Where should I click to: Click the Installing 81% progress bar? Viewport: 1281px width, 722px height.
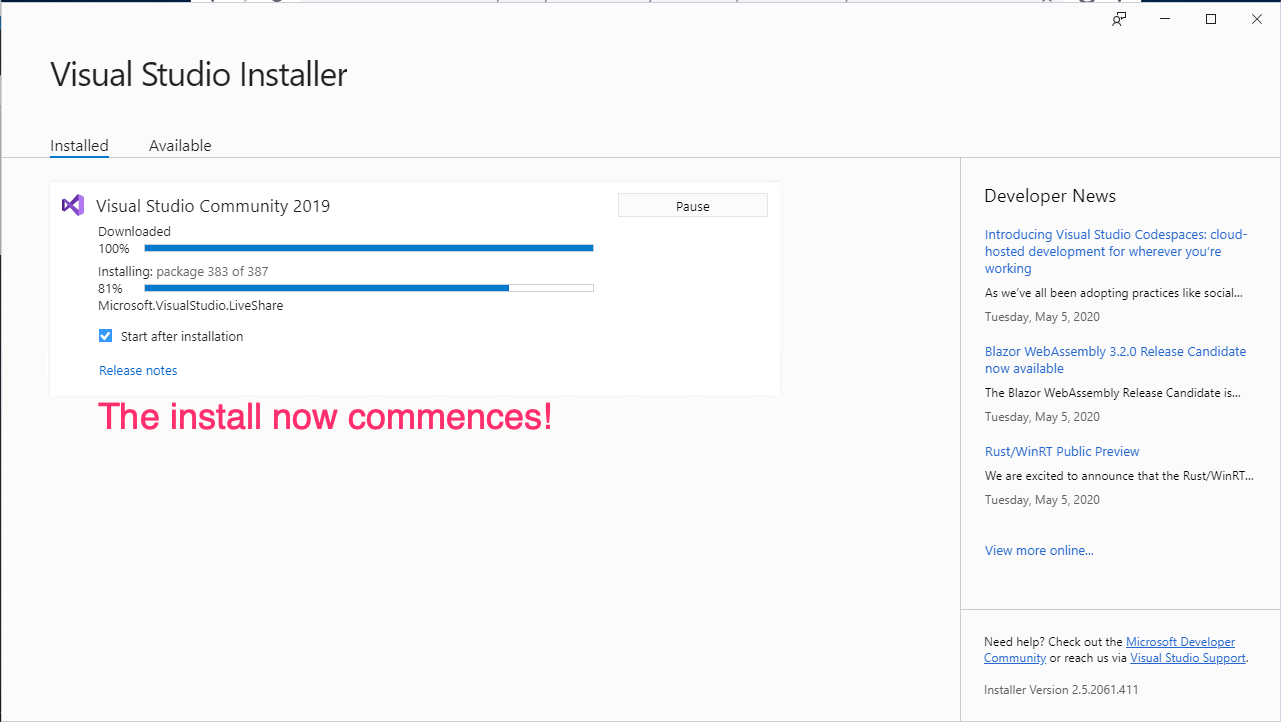click(369, 288)
